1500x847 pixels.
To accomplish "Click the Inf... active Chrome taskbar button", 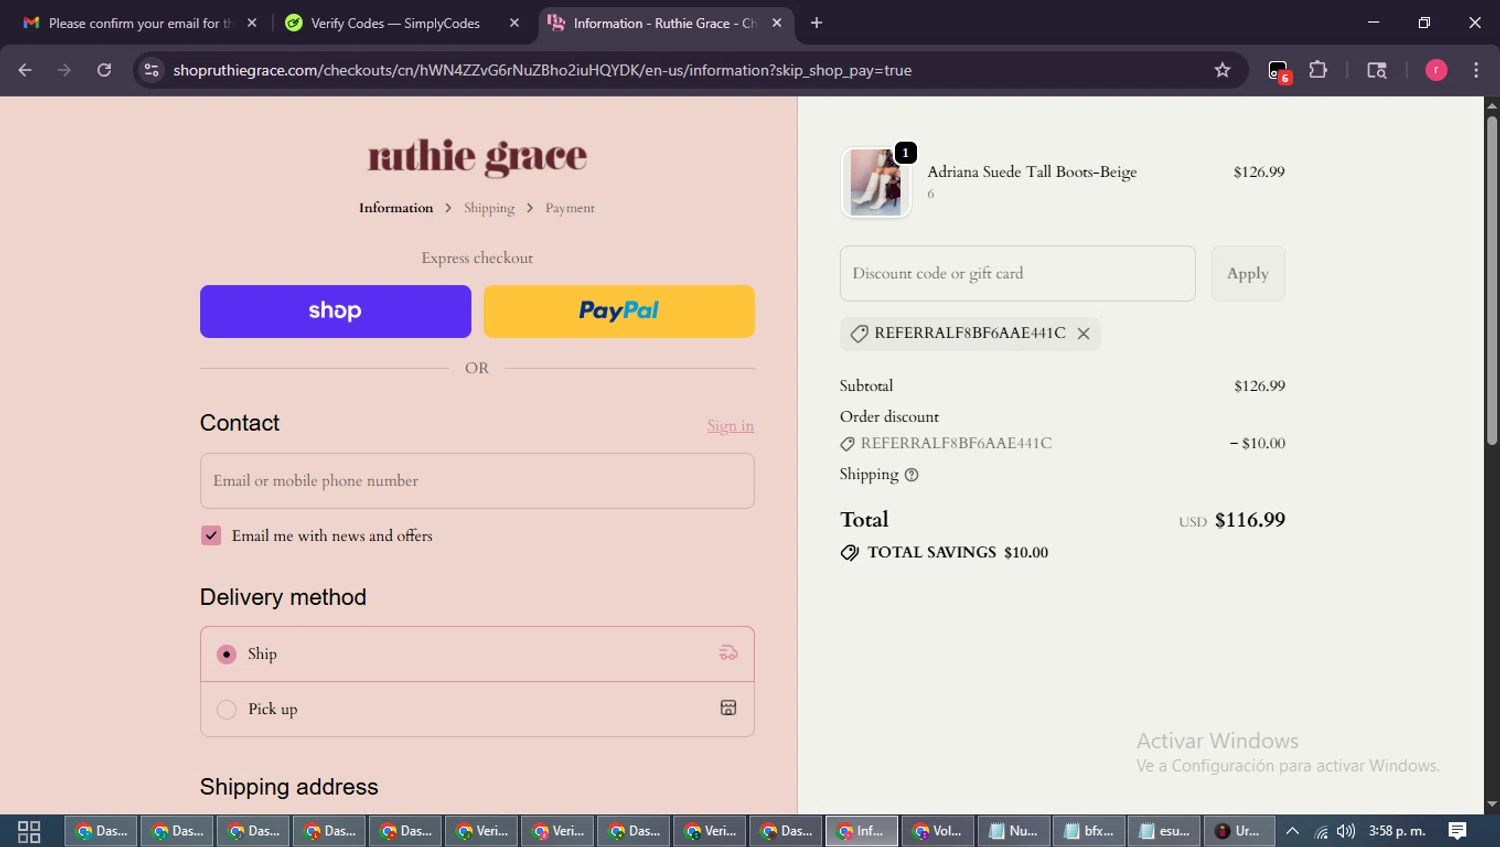I will (861, 831).
